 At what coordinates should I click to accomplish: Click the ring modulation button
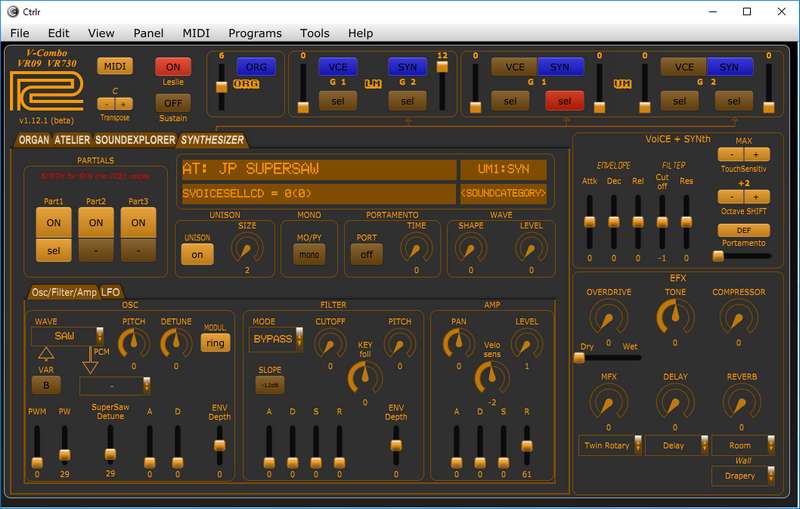(x=215, y=343)
